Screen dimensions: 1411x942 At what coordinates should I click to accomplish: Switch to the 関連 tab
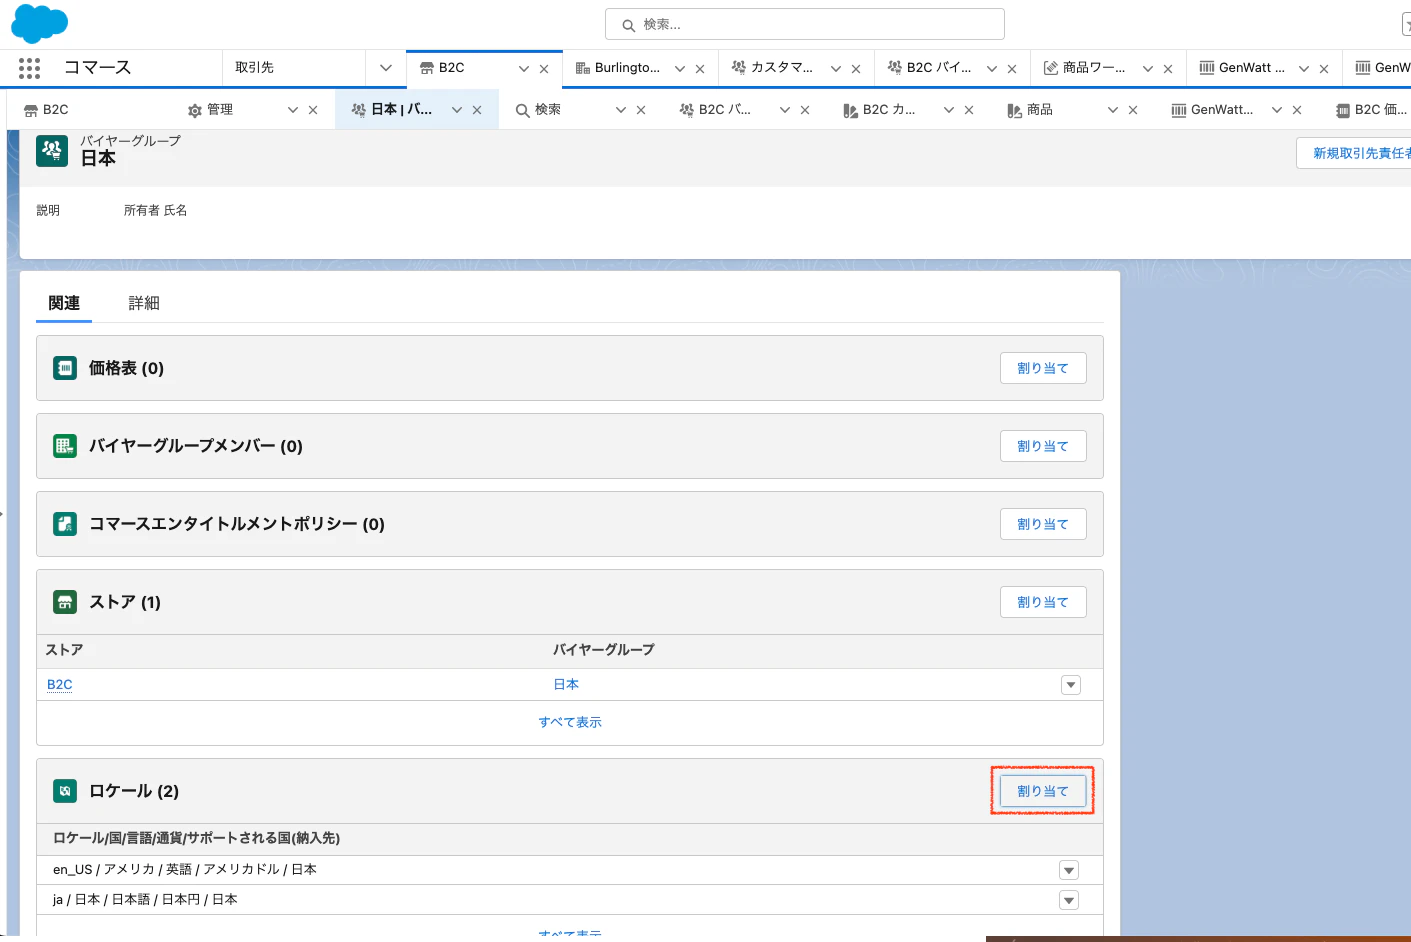click(x=64, y=303)
